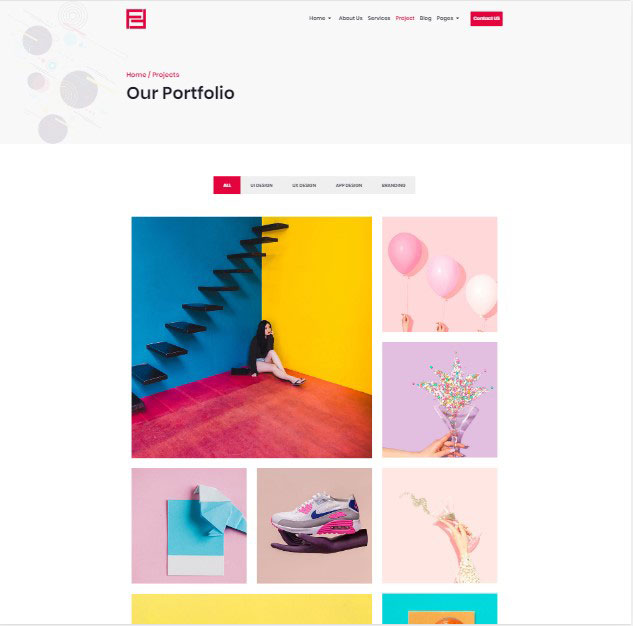Viewport: 633px width, 626px height.
Task: Click the Contact Us button
Action: (486, 19)
